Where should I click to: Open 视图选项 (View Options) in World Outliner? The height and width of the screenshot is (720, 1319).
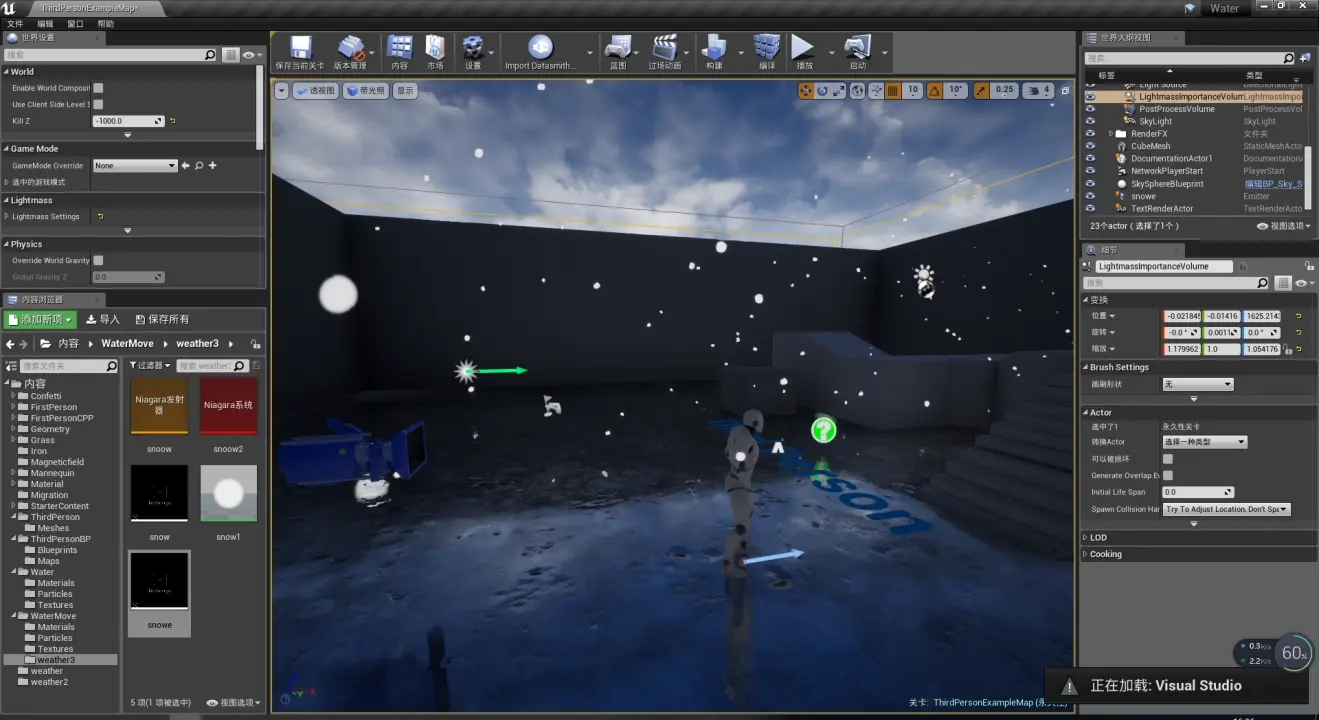pos(1284,227)
